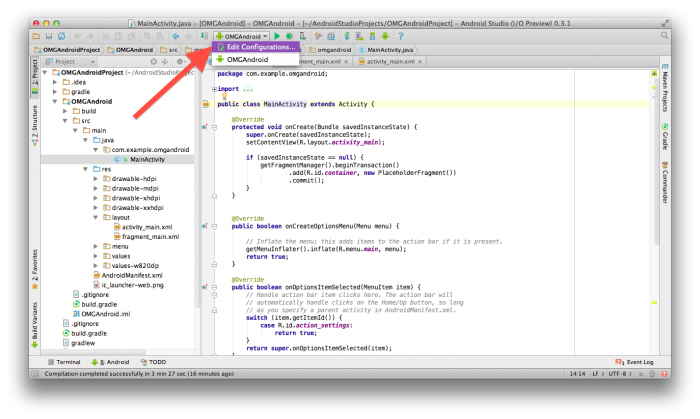Click the Open folder toolbar icon
This screenshot has height=419, width=700.
[x=36, y=36]
